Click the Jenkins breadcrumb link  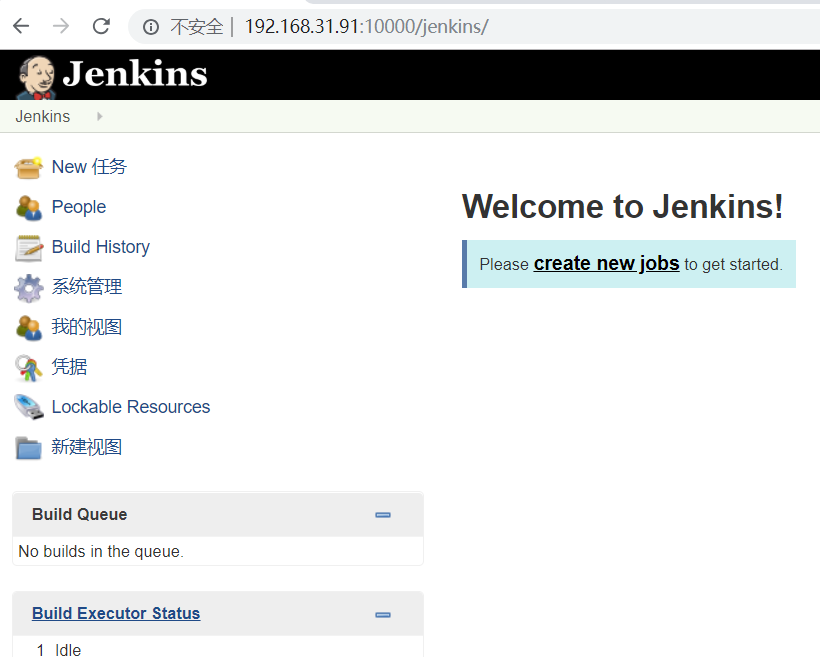coord(43,116)
